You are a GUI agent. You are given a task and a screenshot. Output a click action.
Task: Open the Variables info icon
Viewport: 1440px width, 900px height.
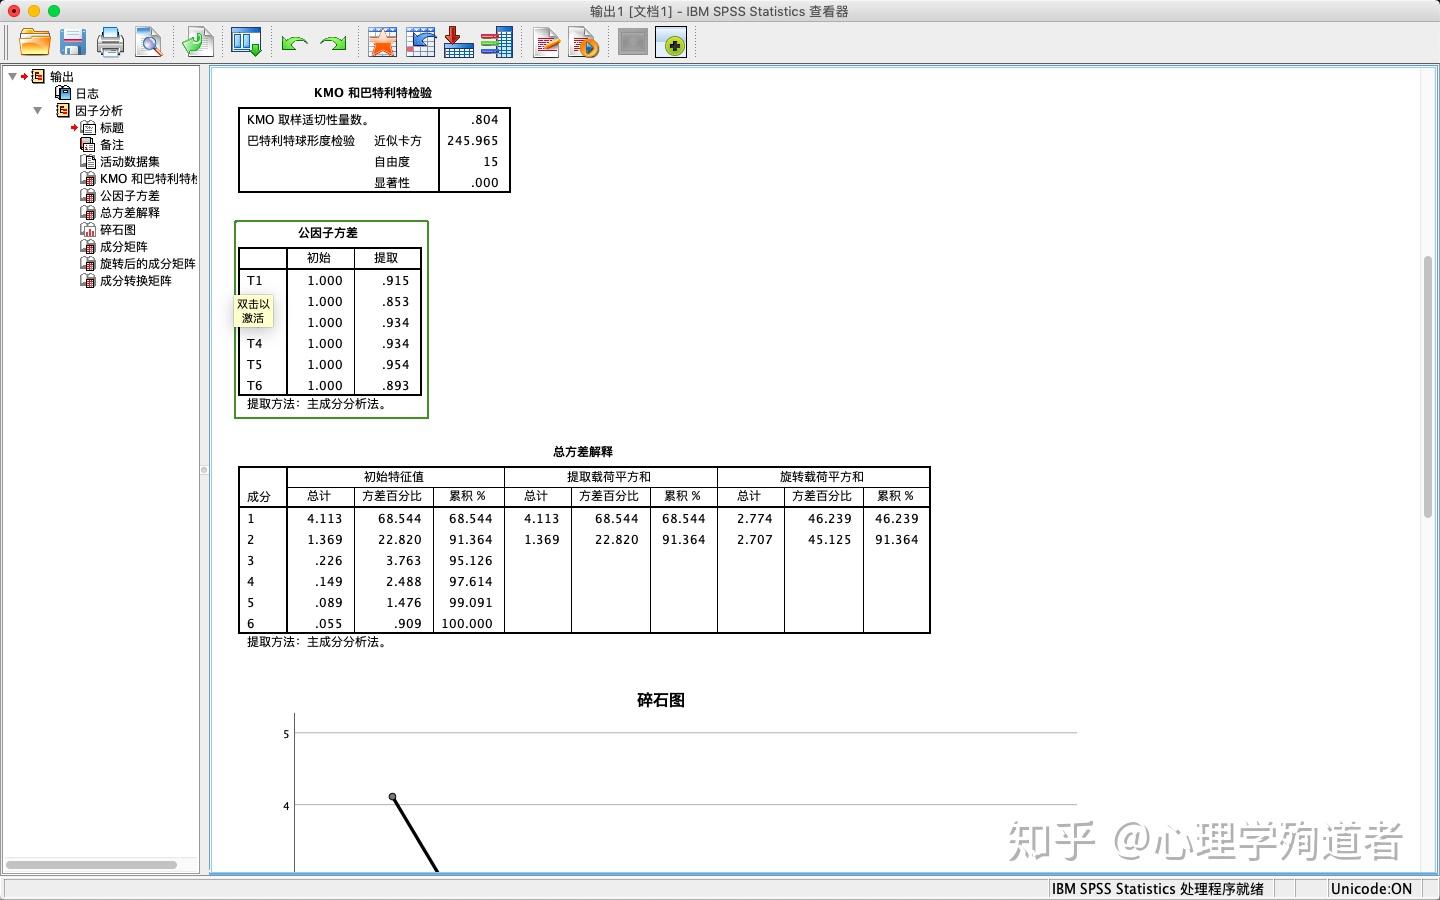click(x=497, y=42)
